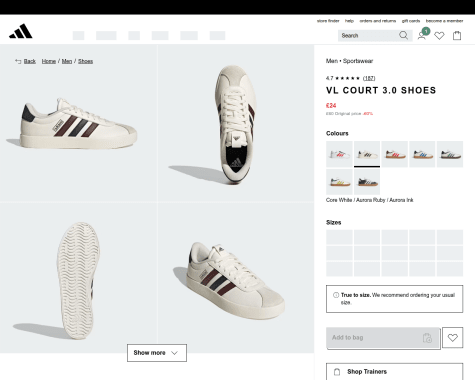Click the €24 sale price
The width and height of the screenshot is (475, 380).
331,106
